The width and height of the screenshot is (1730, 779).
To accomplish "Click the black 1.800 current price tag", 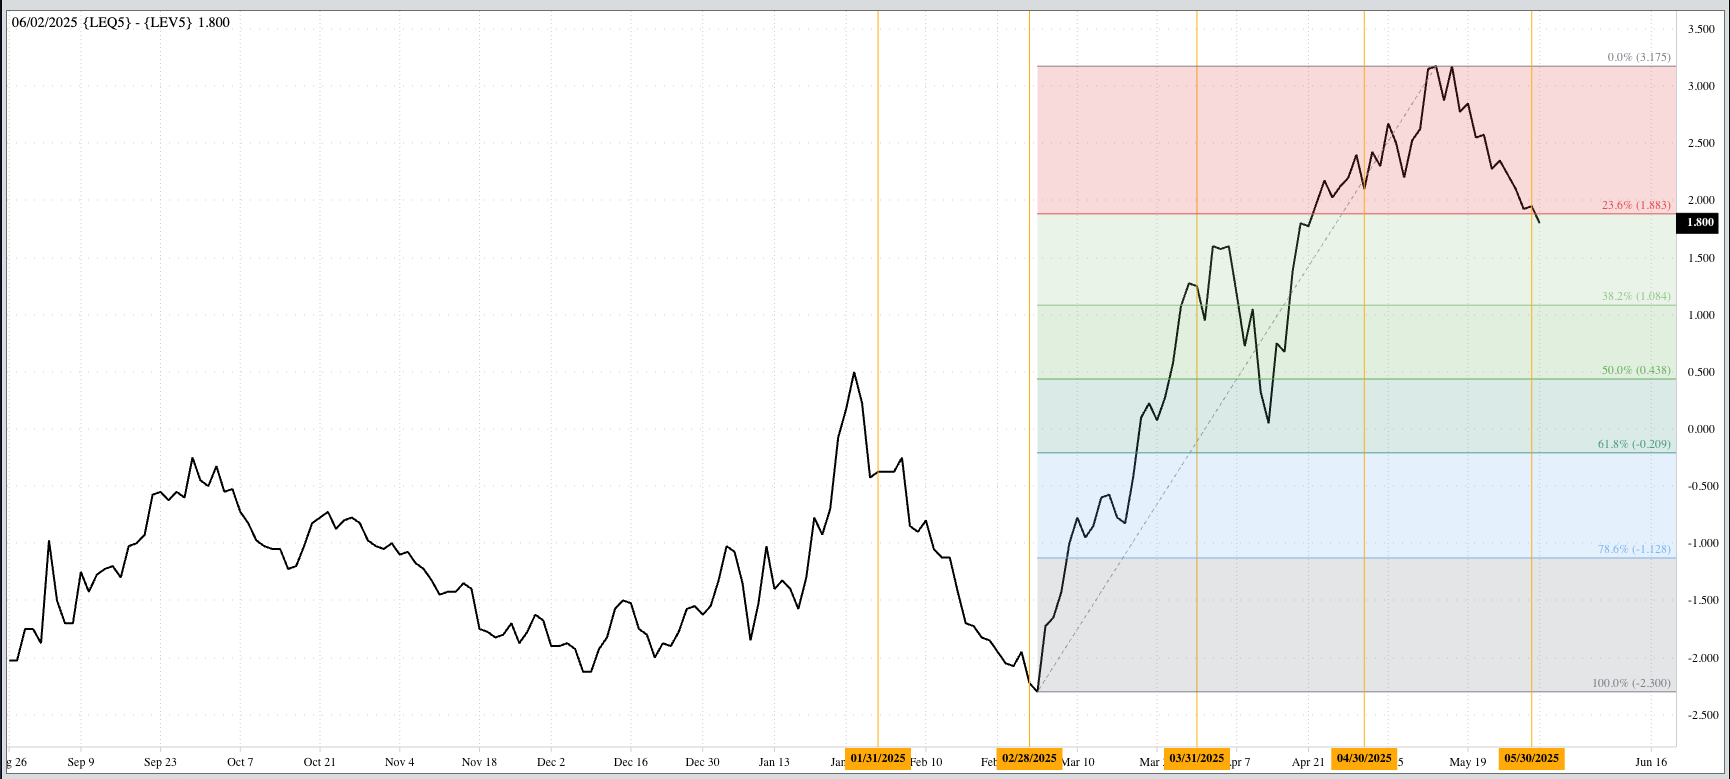I will click(x=1699, y=222).
